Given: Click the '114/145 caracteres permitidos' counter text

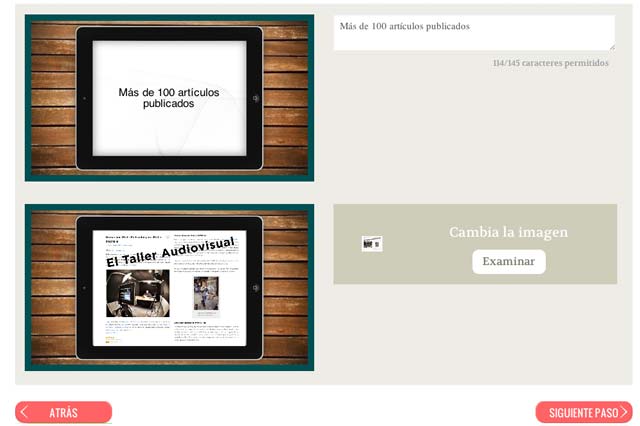Looking at the screenshot, I should pyautogui.click(x=550, y=63).
